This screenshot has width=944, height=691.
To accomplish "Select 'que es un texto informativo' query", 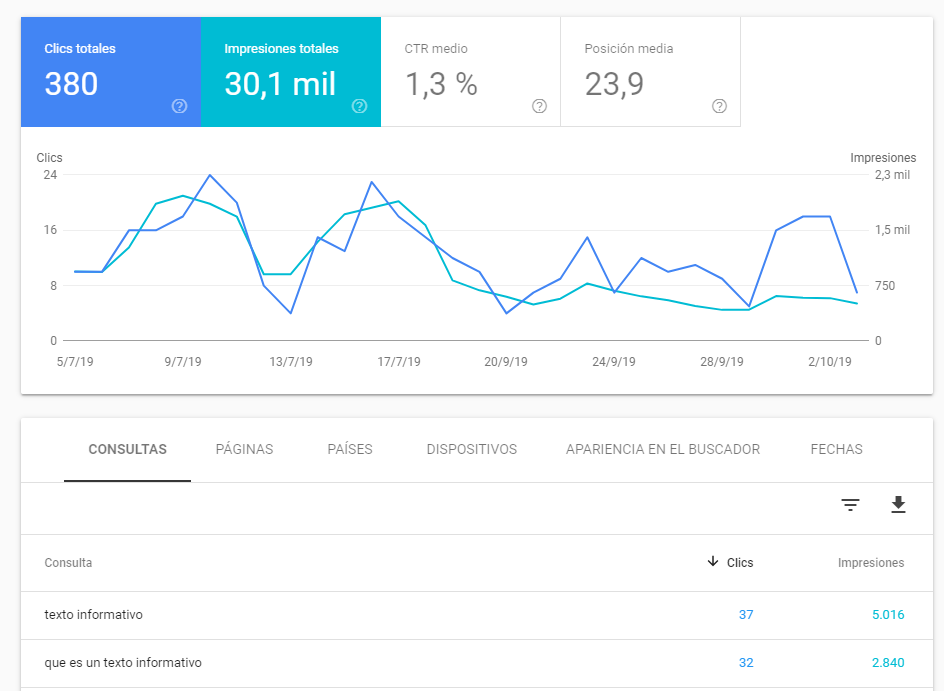I will (123, 663).
